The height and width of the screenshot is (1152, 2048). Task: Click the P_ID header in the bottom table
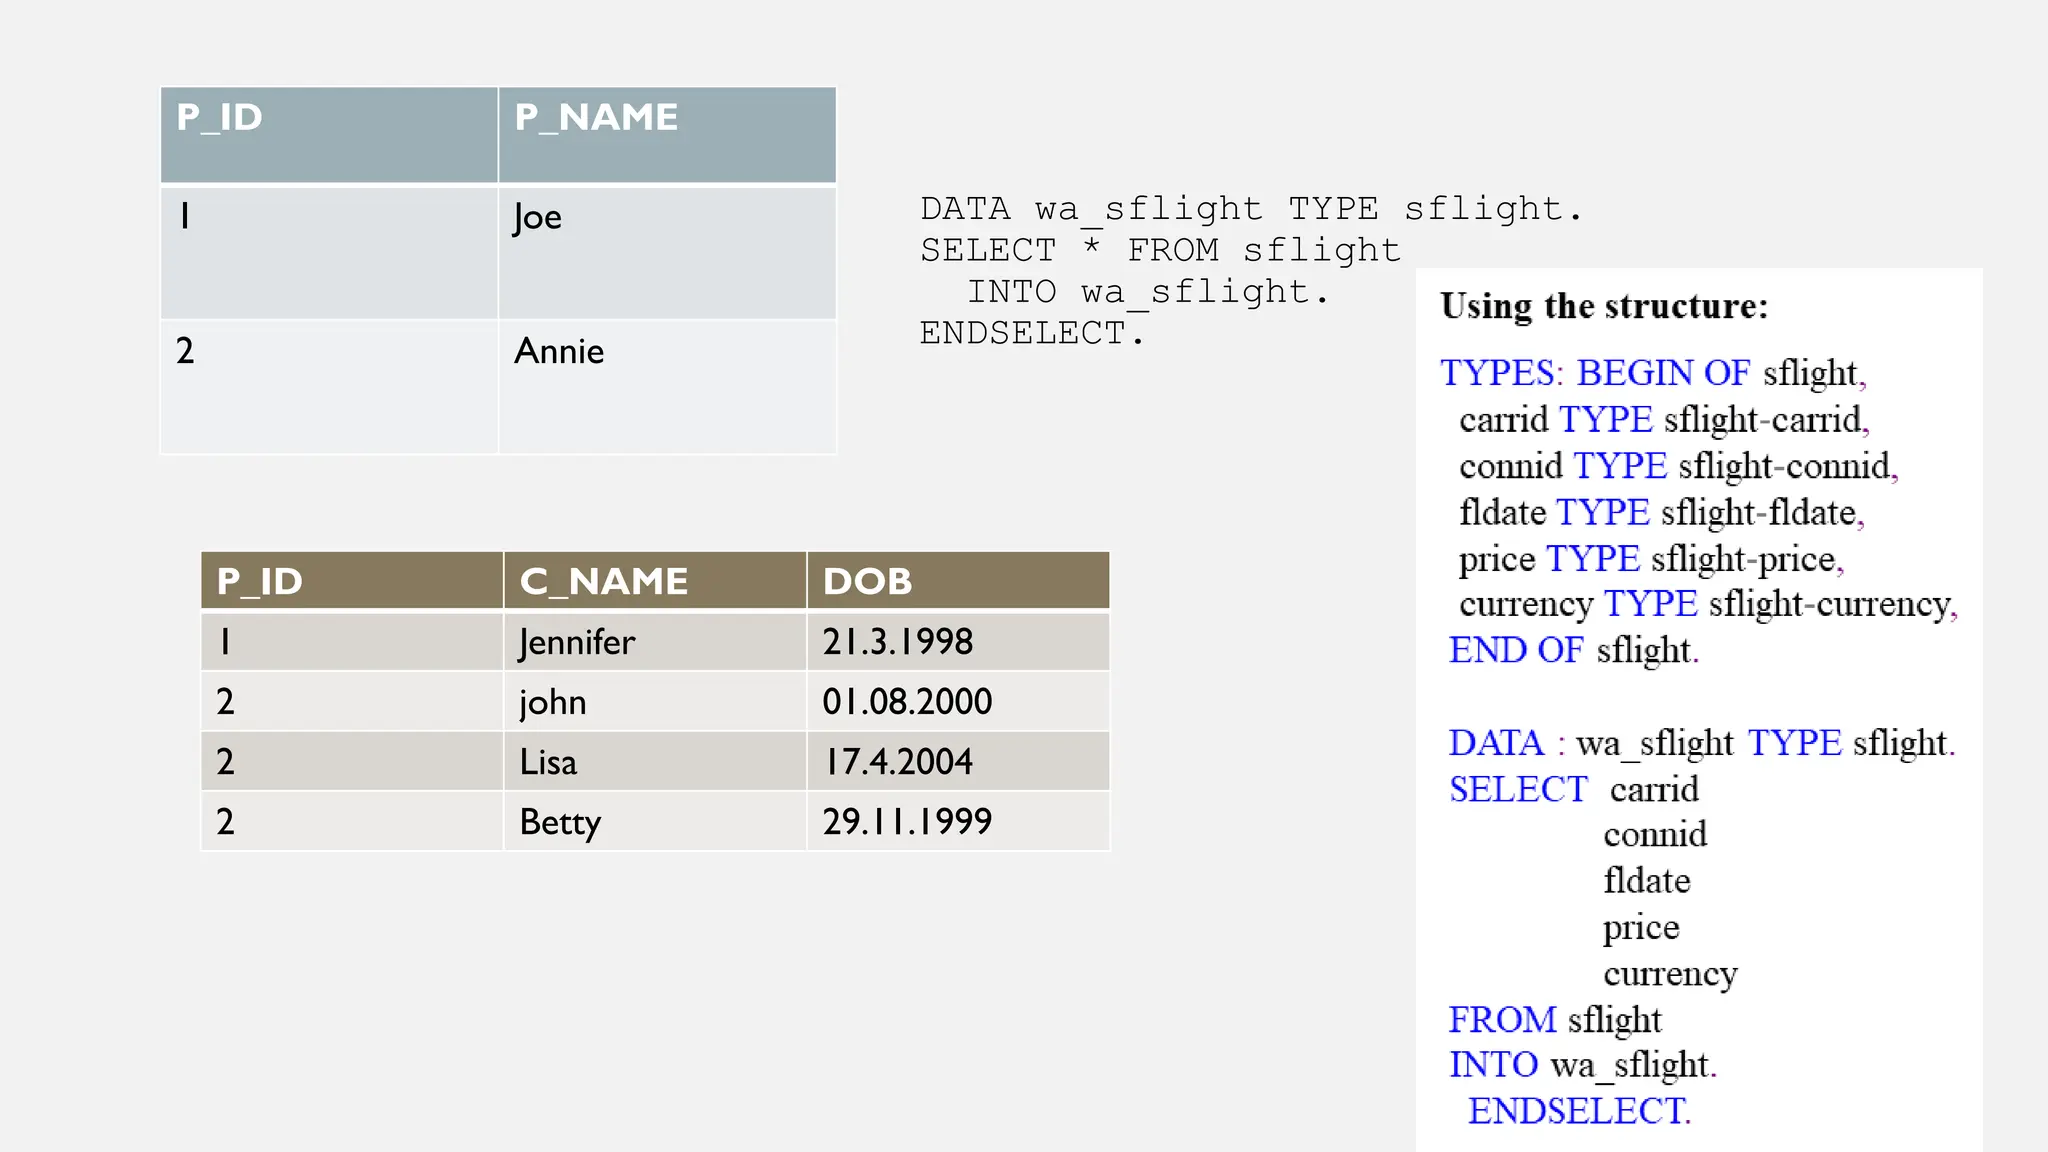pyautogui.click(x=352, y=580)
